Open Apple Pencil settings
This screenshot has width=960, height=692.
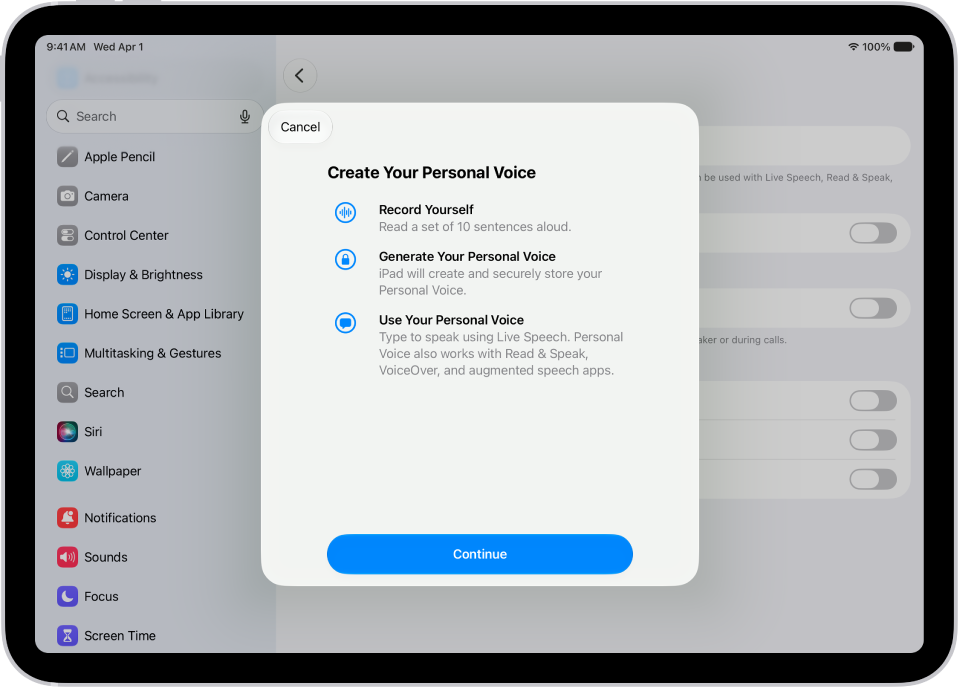coord(153,157)
